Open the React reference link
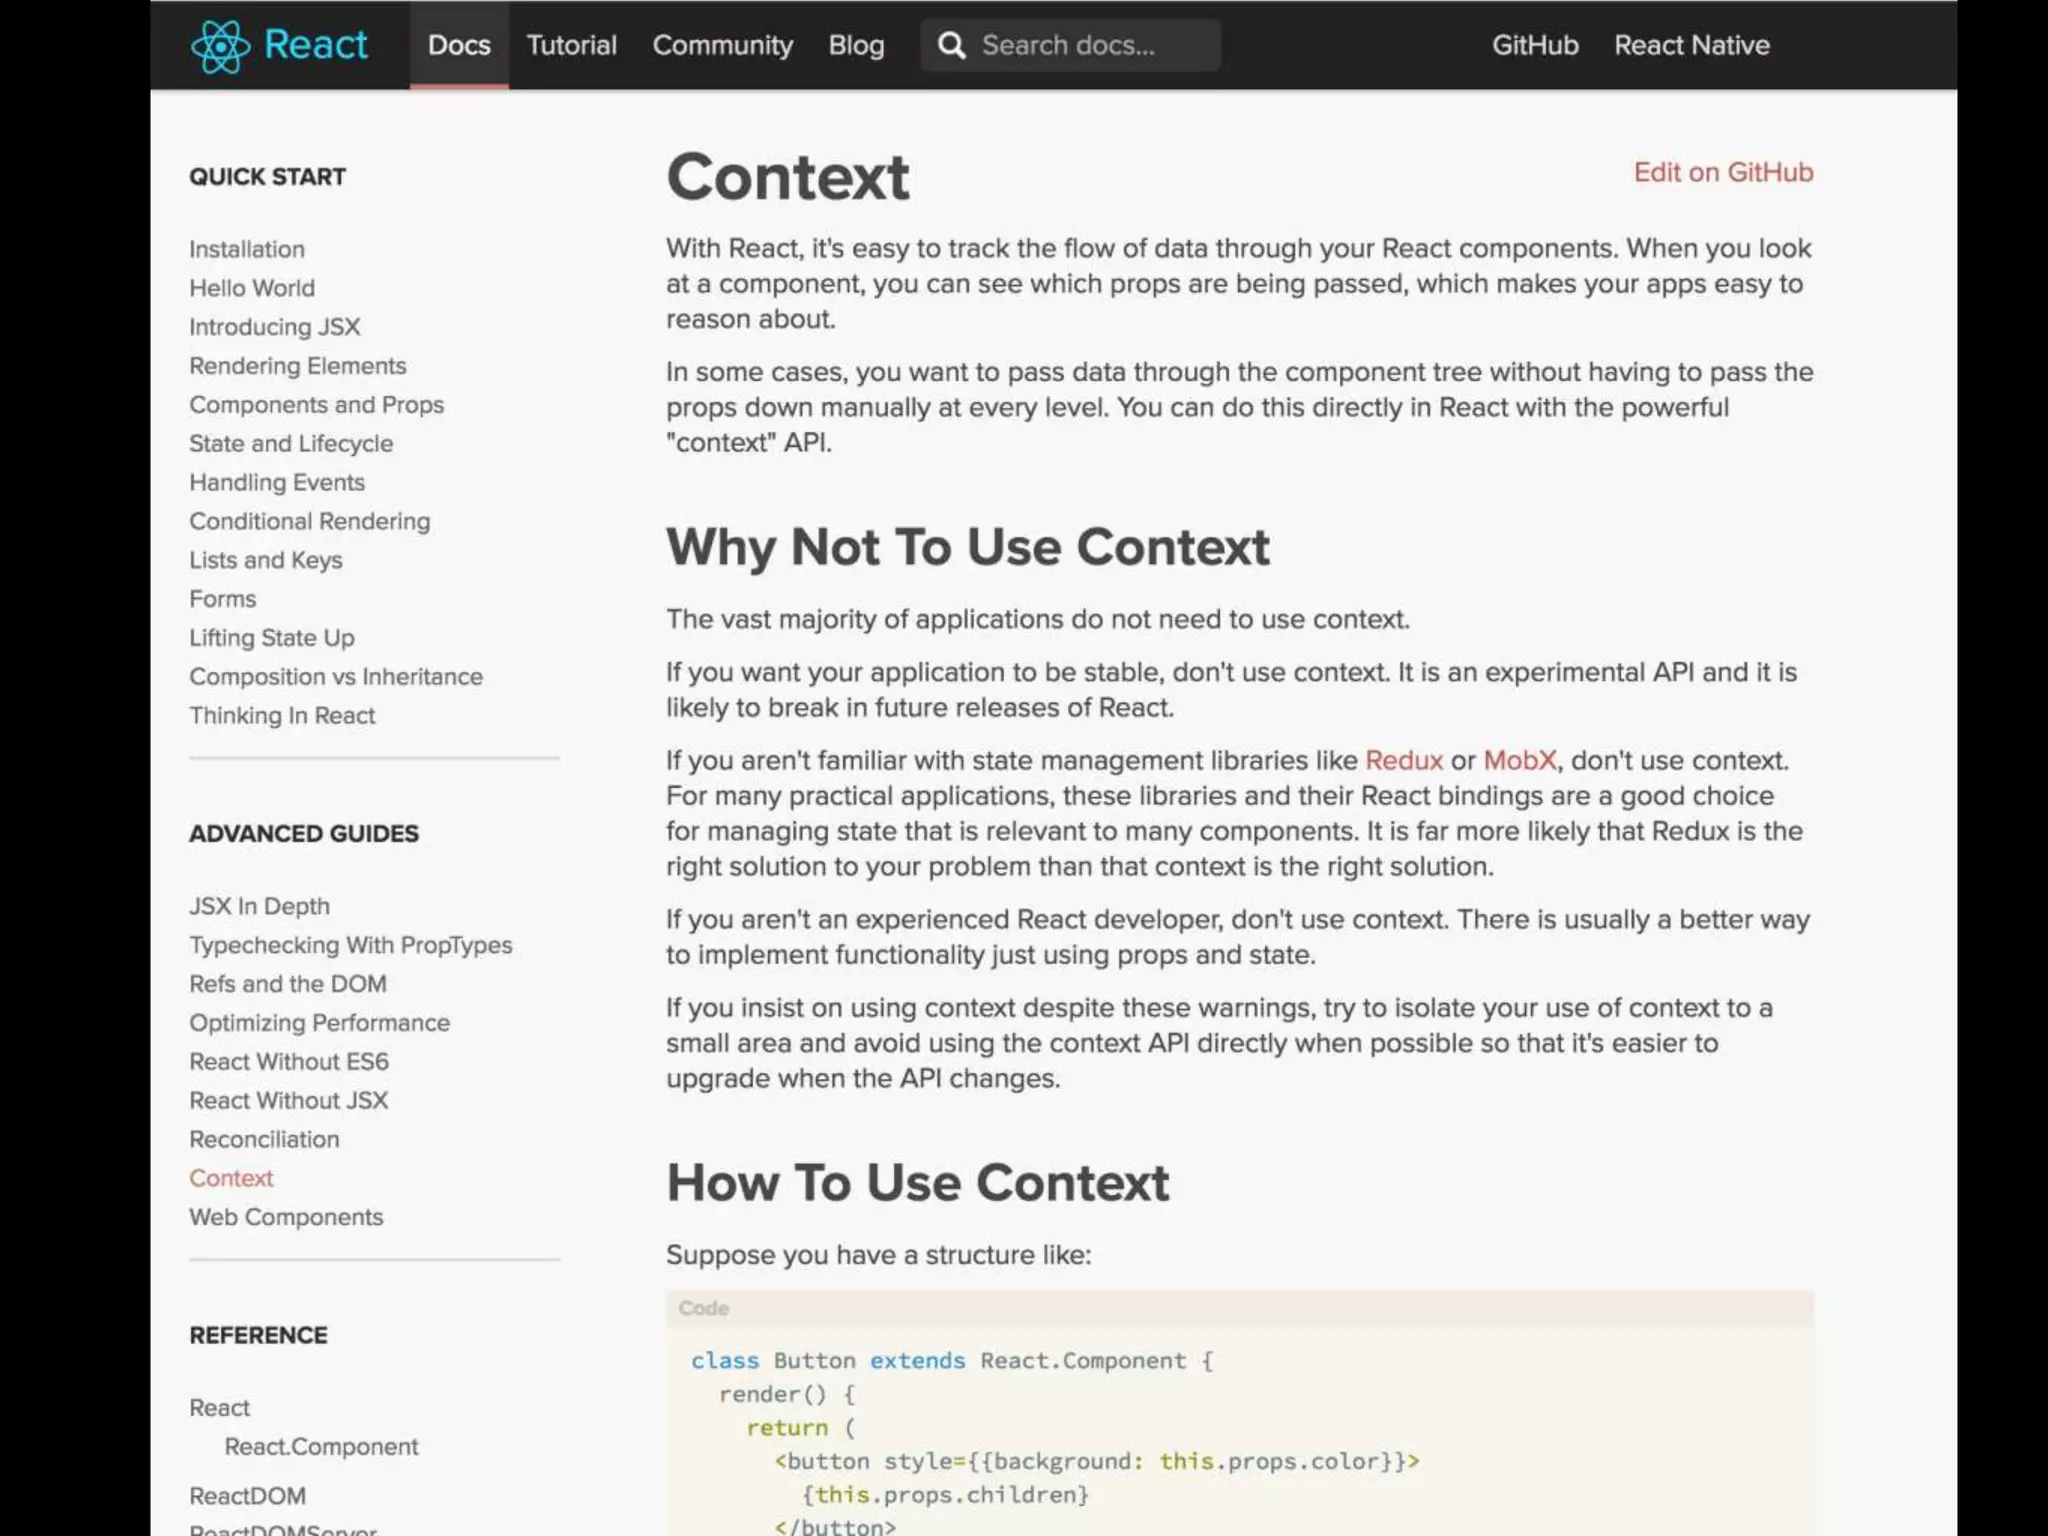Screen dimensions: 2048x1536 pos(220,1408)
